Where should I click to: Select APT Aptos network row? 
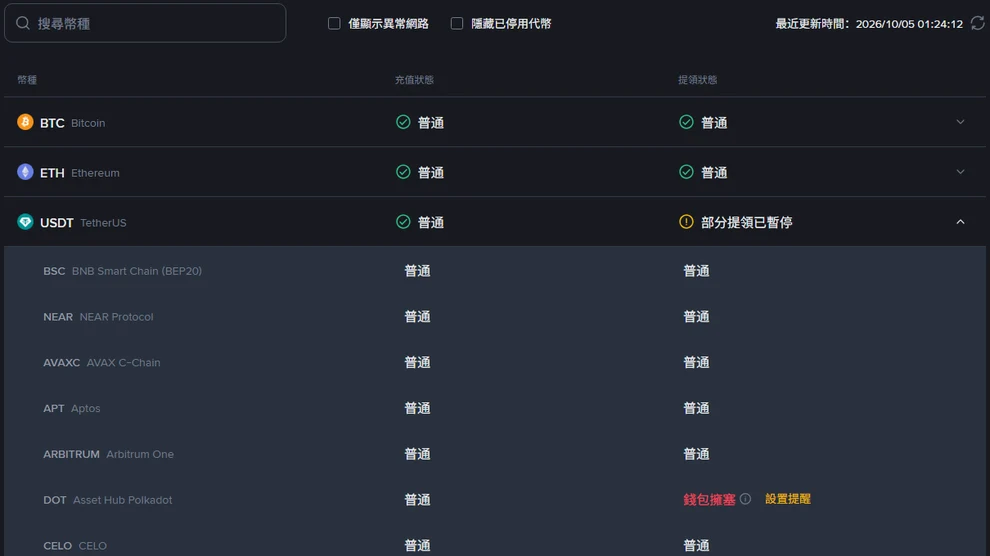pyautogui.click(x=495, y=408)
